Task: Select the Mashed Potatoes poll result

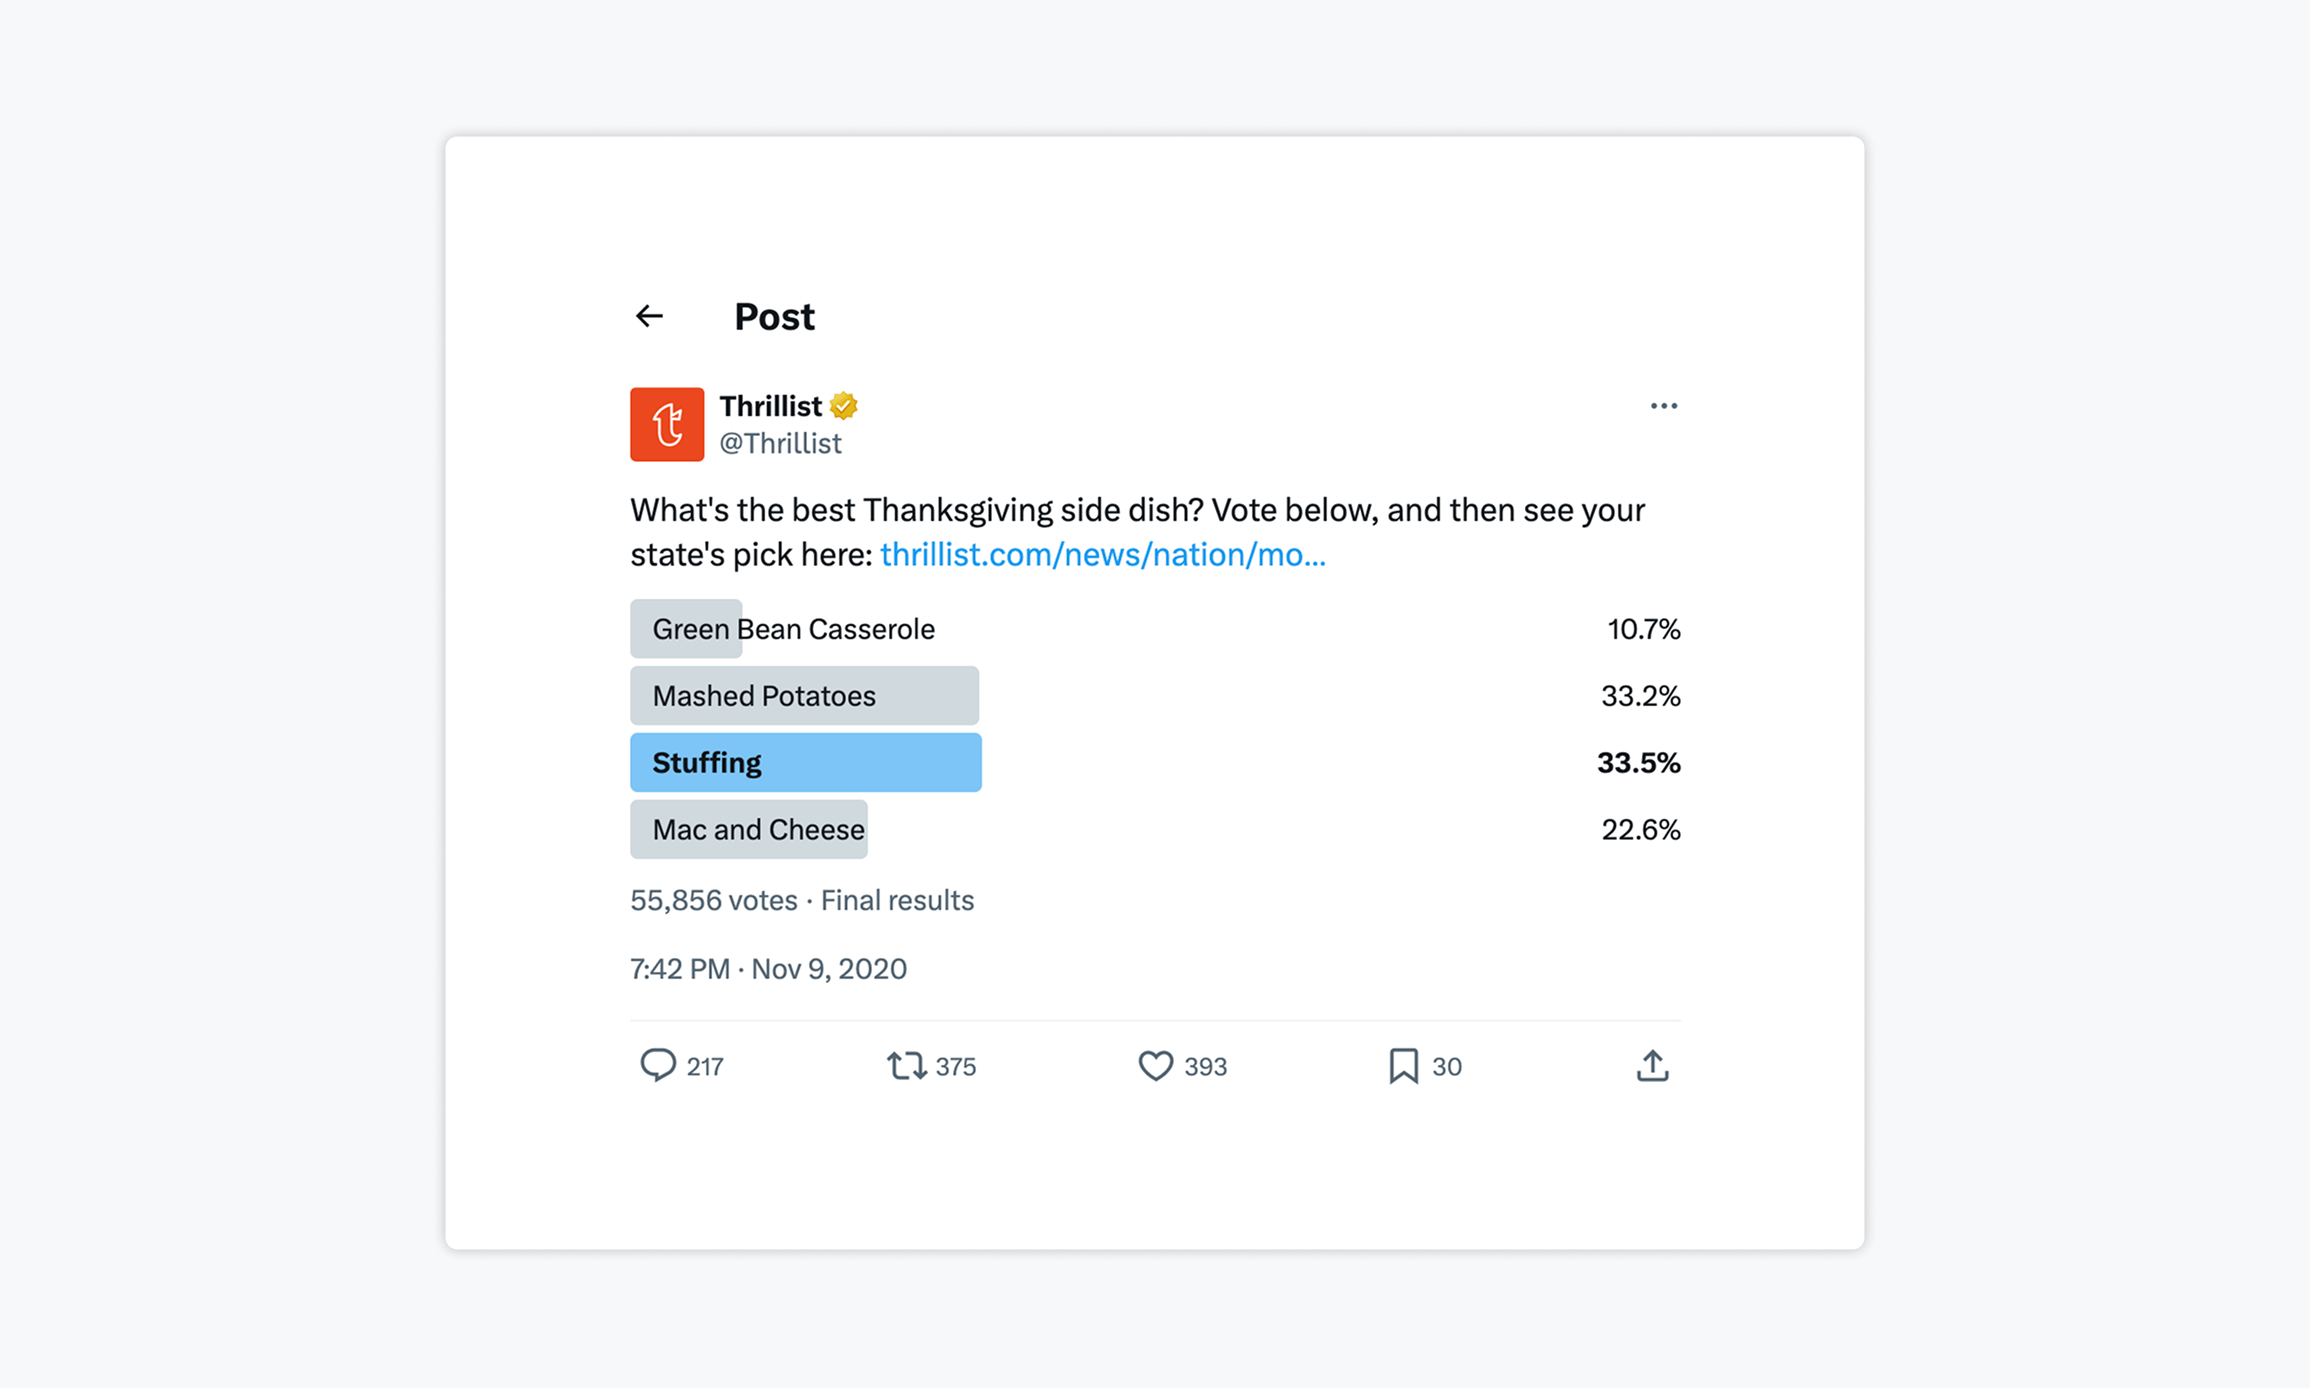Action: click(x=1155, y=696)
